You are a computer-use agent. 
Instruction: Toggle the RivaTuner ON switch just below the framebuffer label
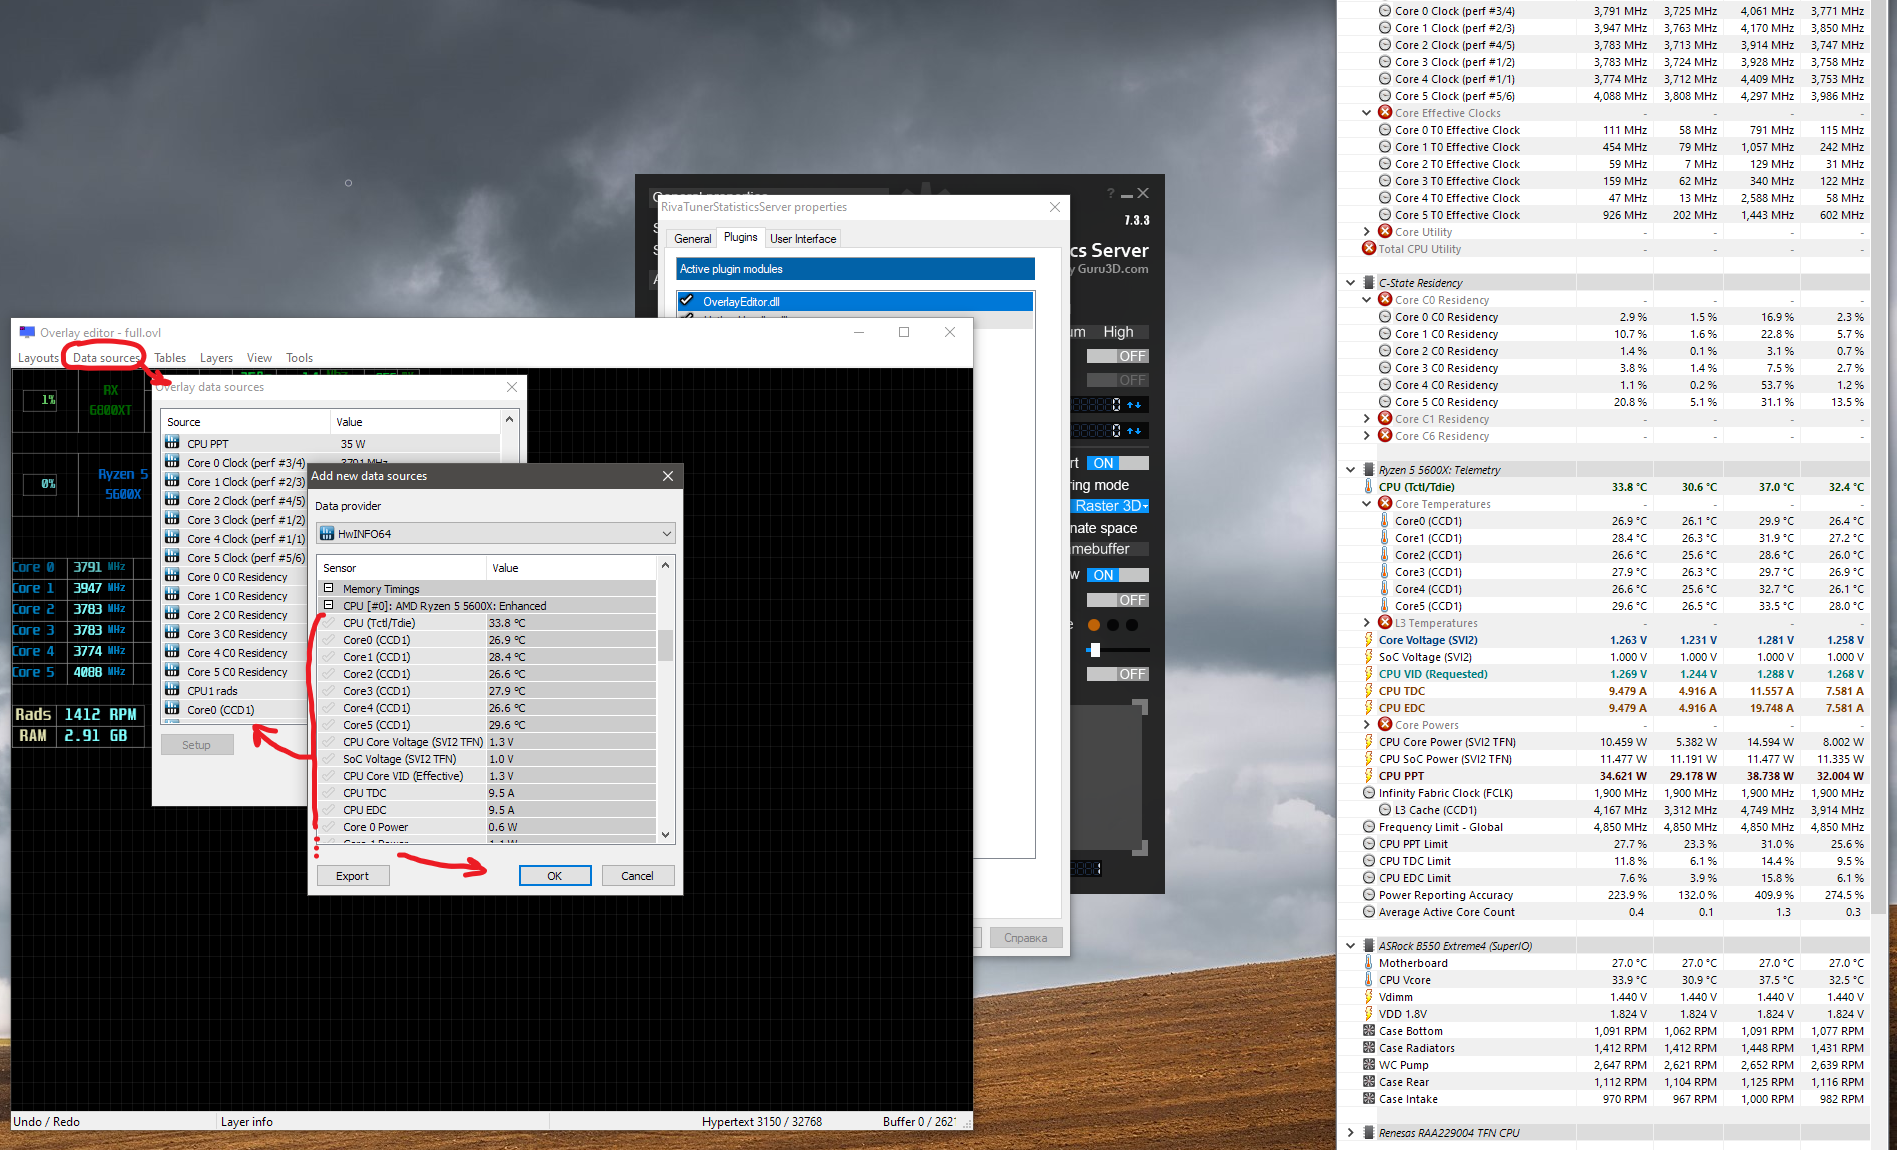[1118, 575]
